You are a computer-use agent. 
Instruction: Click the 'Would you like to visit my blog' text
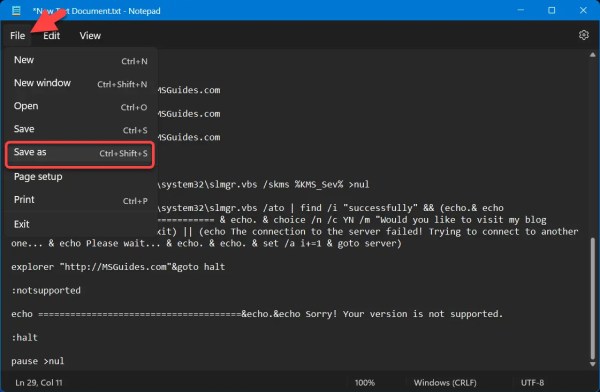[x=462, y=220]
